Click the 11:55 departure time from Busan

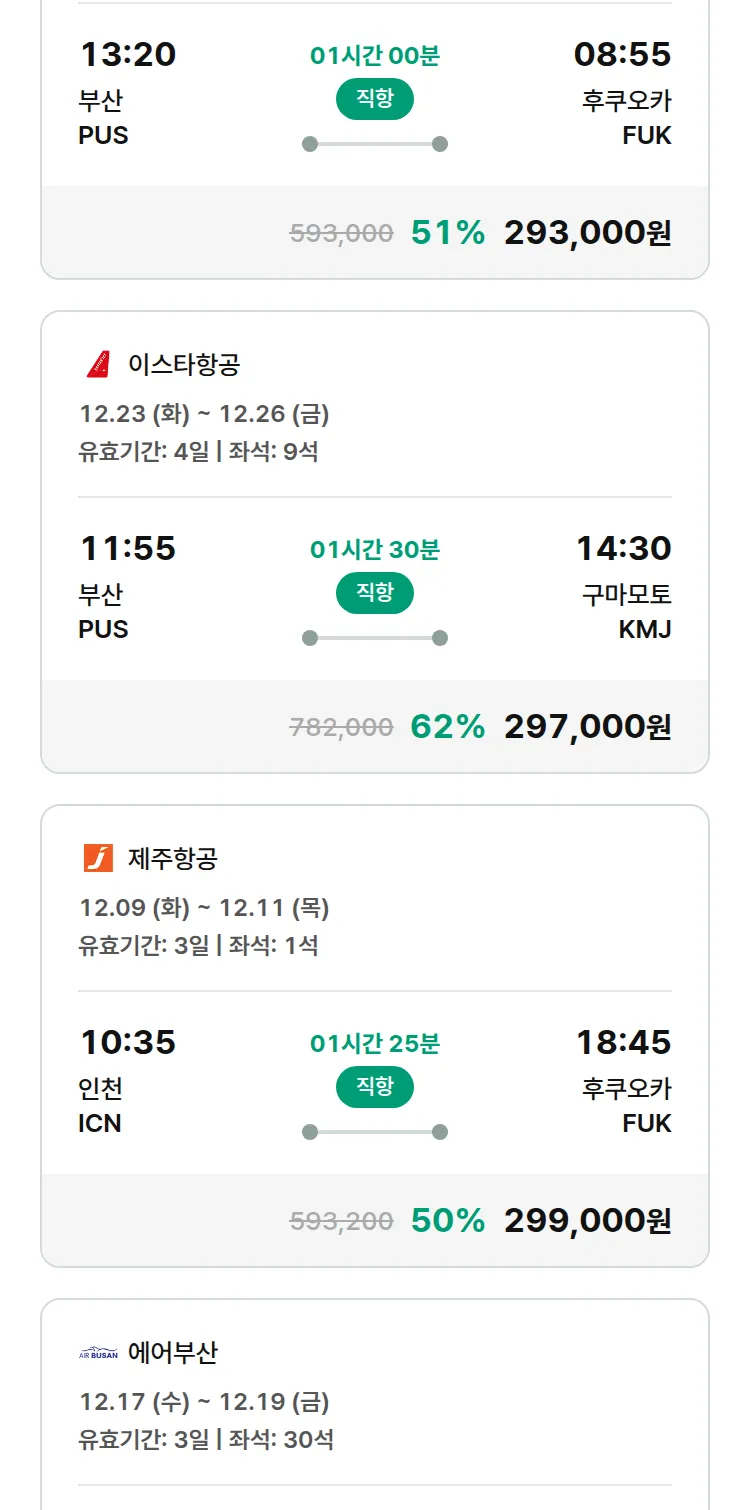pos(128,548)
